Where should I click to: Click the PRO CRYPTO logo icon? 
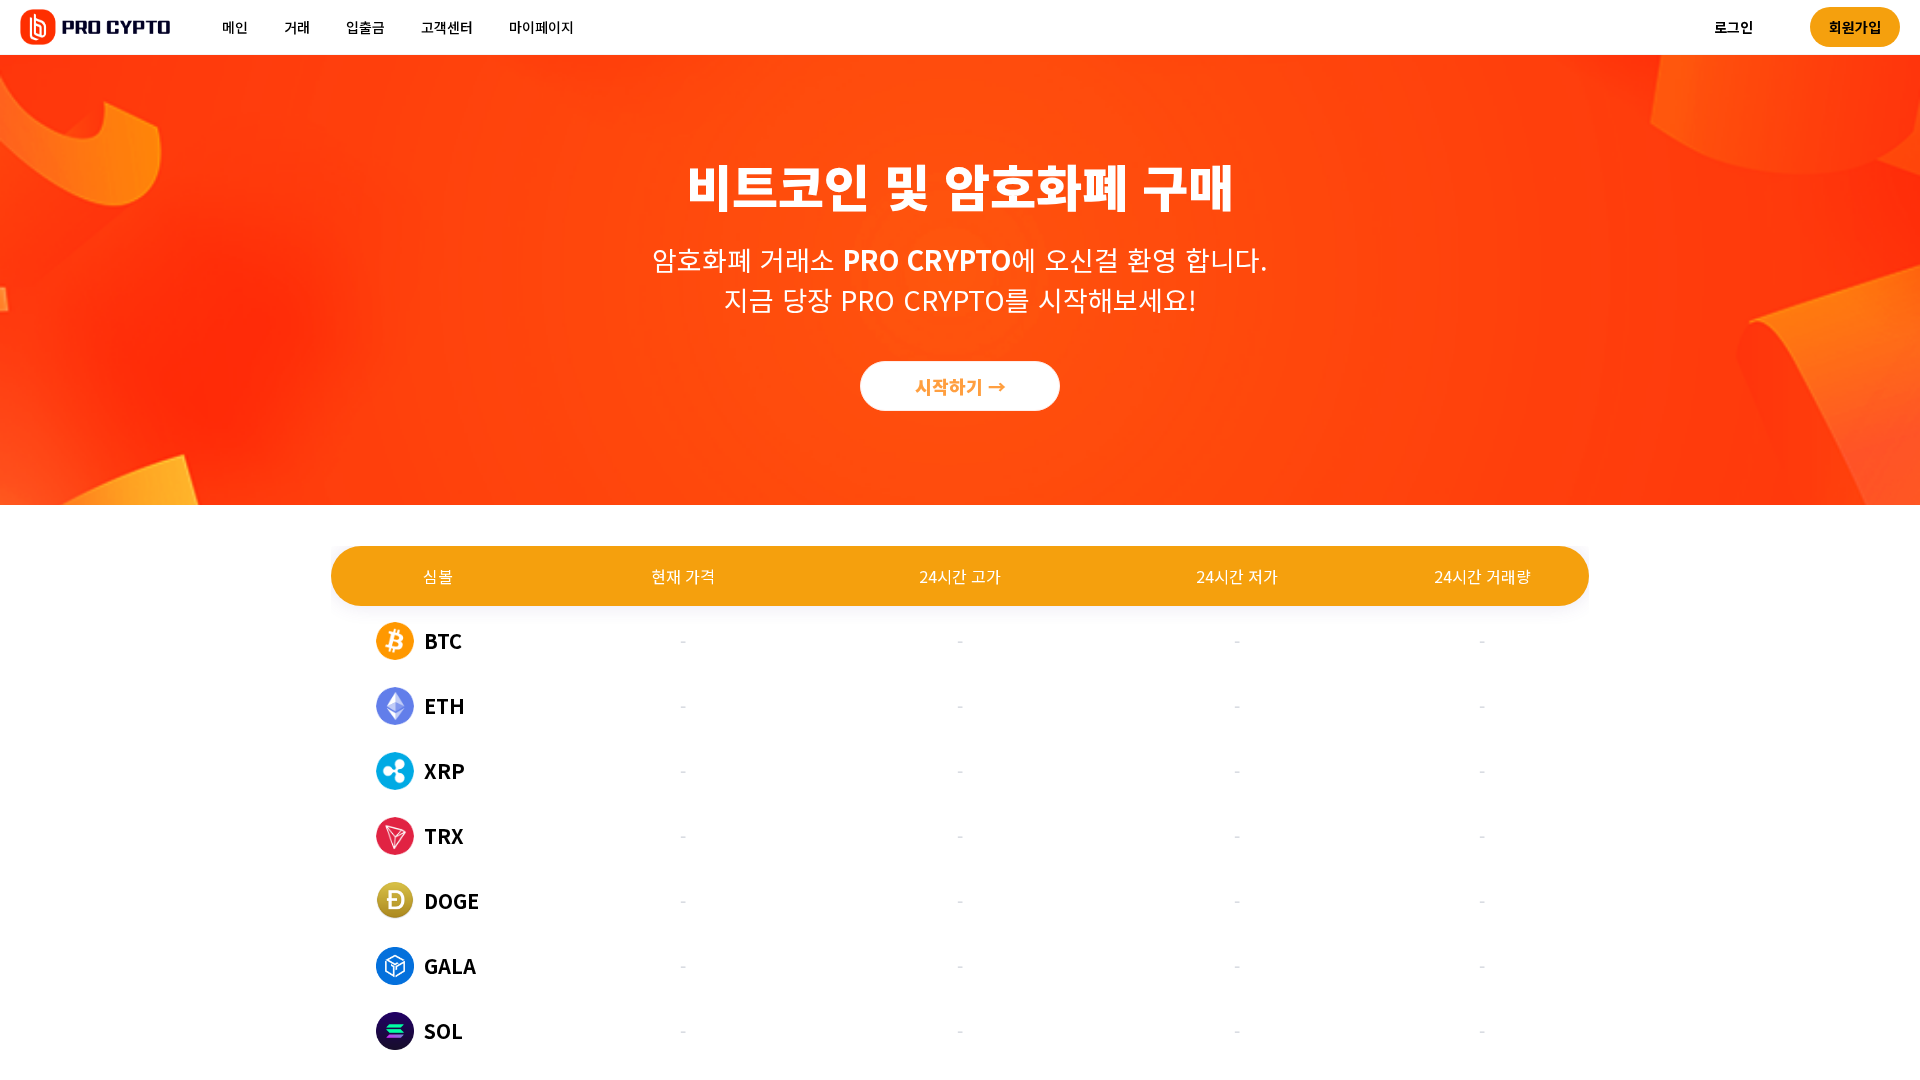pyautogui.click(x=37, y=27)
